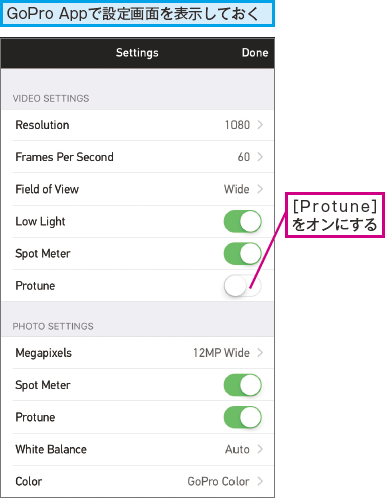
Task: Open the Resolution setting row
Action: [x=138, y=125]
